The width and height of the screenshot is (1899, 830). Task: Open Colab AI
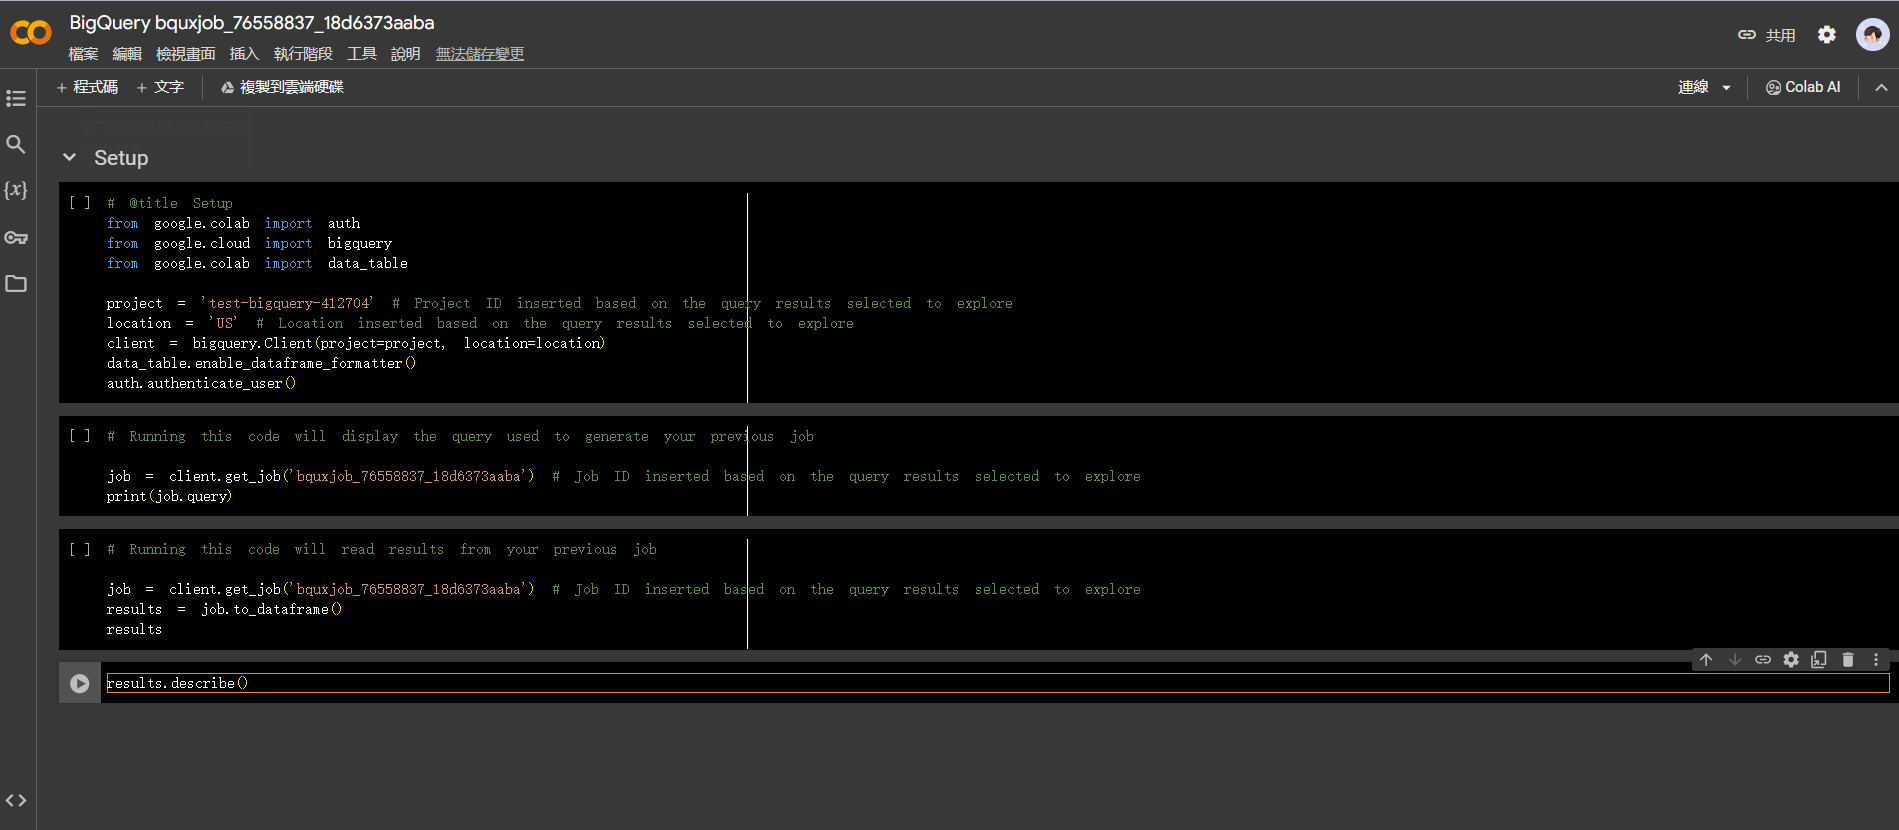pos(1803,88)
